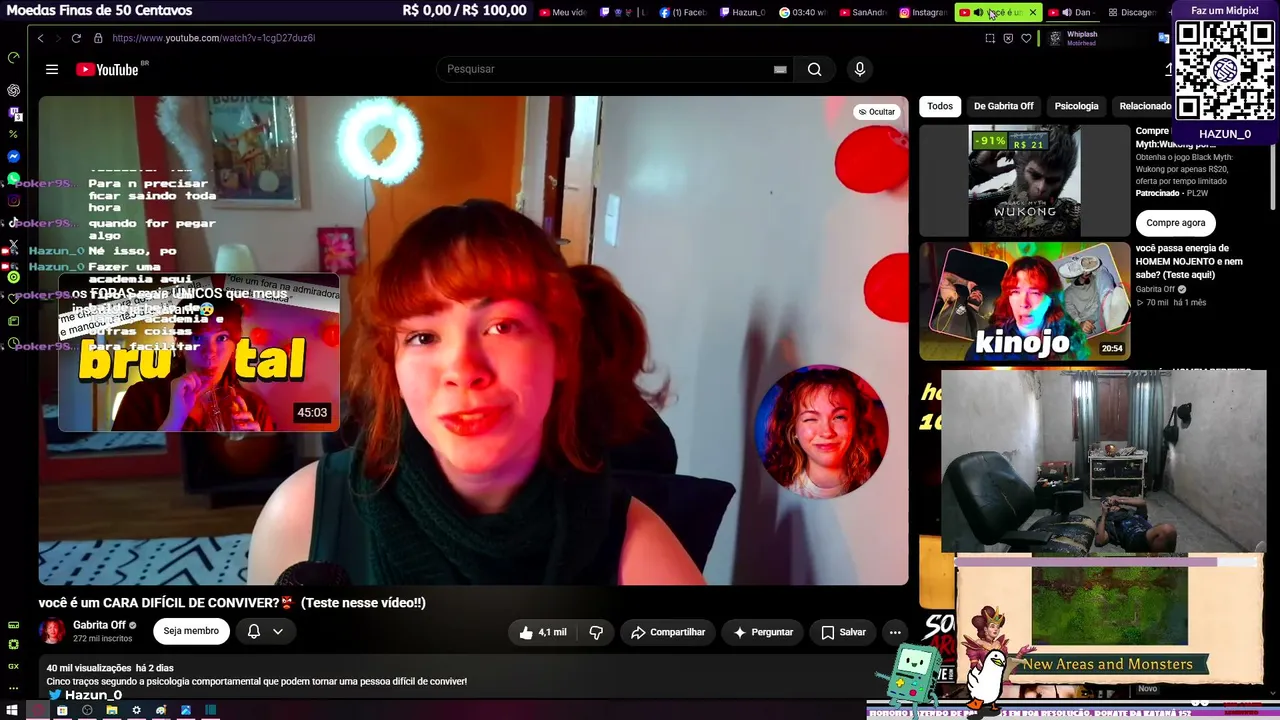Switch to the Instagram browser tab
The height and width of the screenshot is (720, 1280).
coord(922,12)
